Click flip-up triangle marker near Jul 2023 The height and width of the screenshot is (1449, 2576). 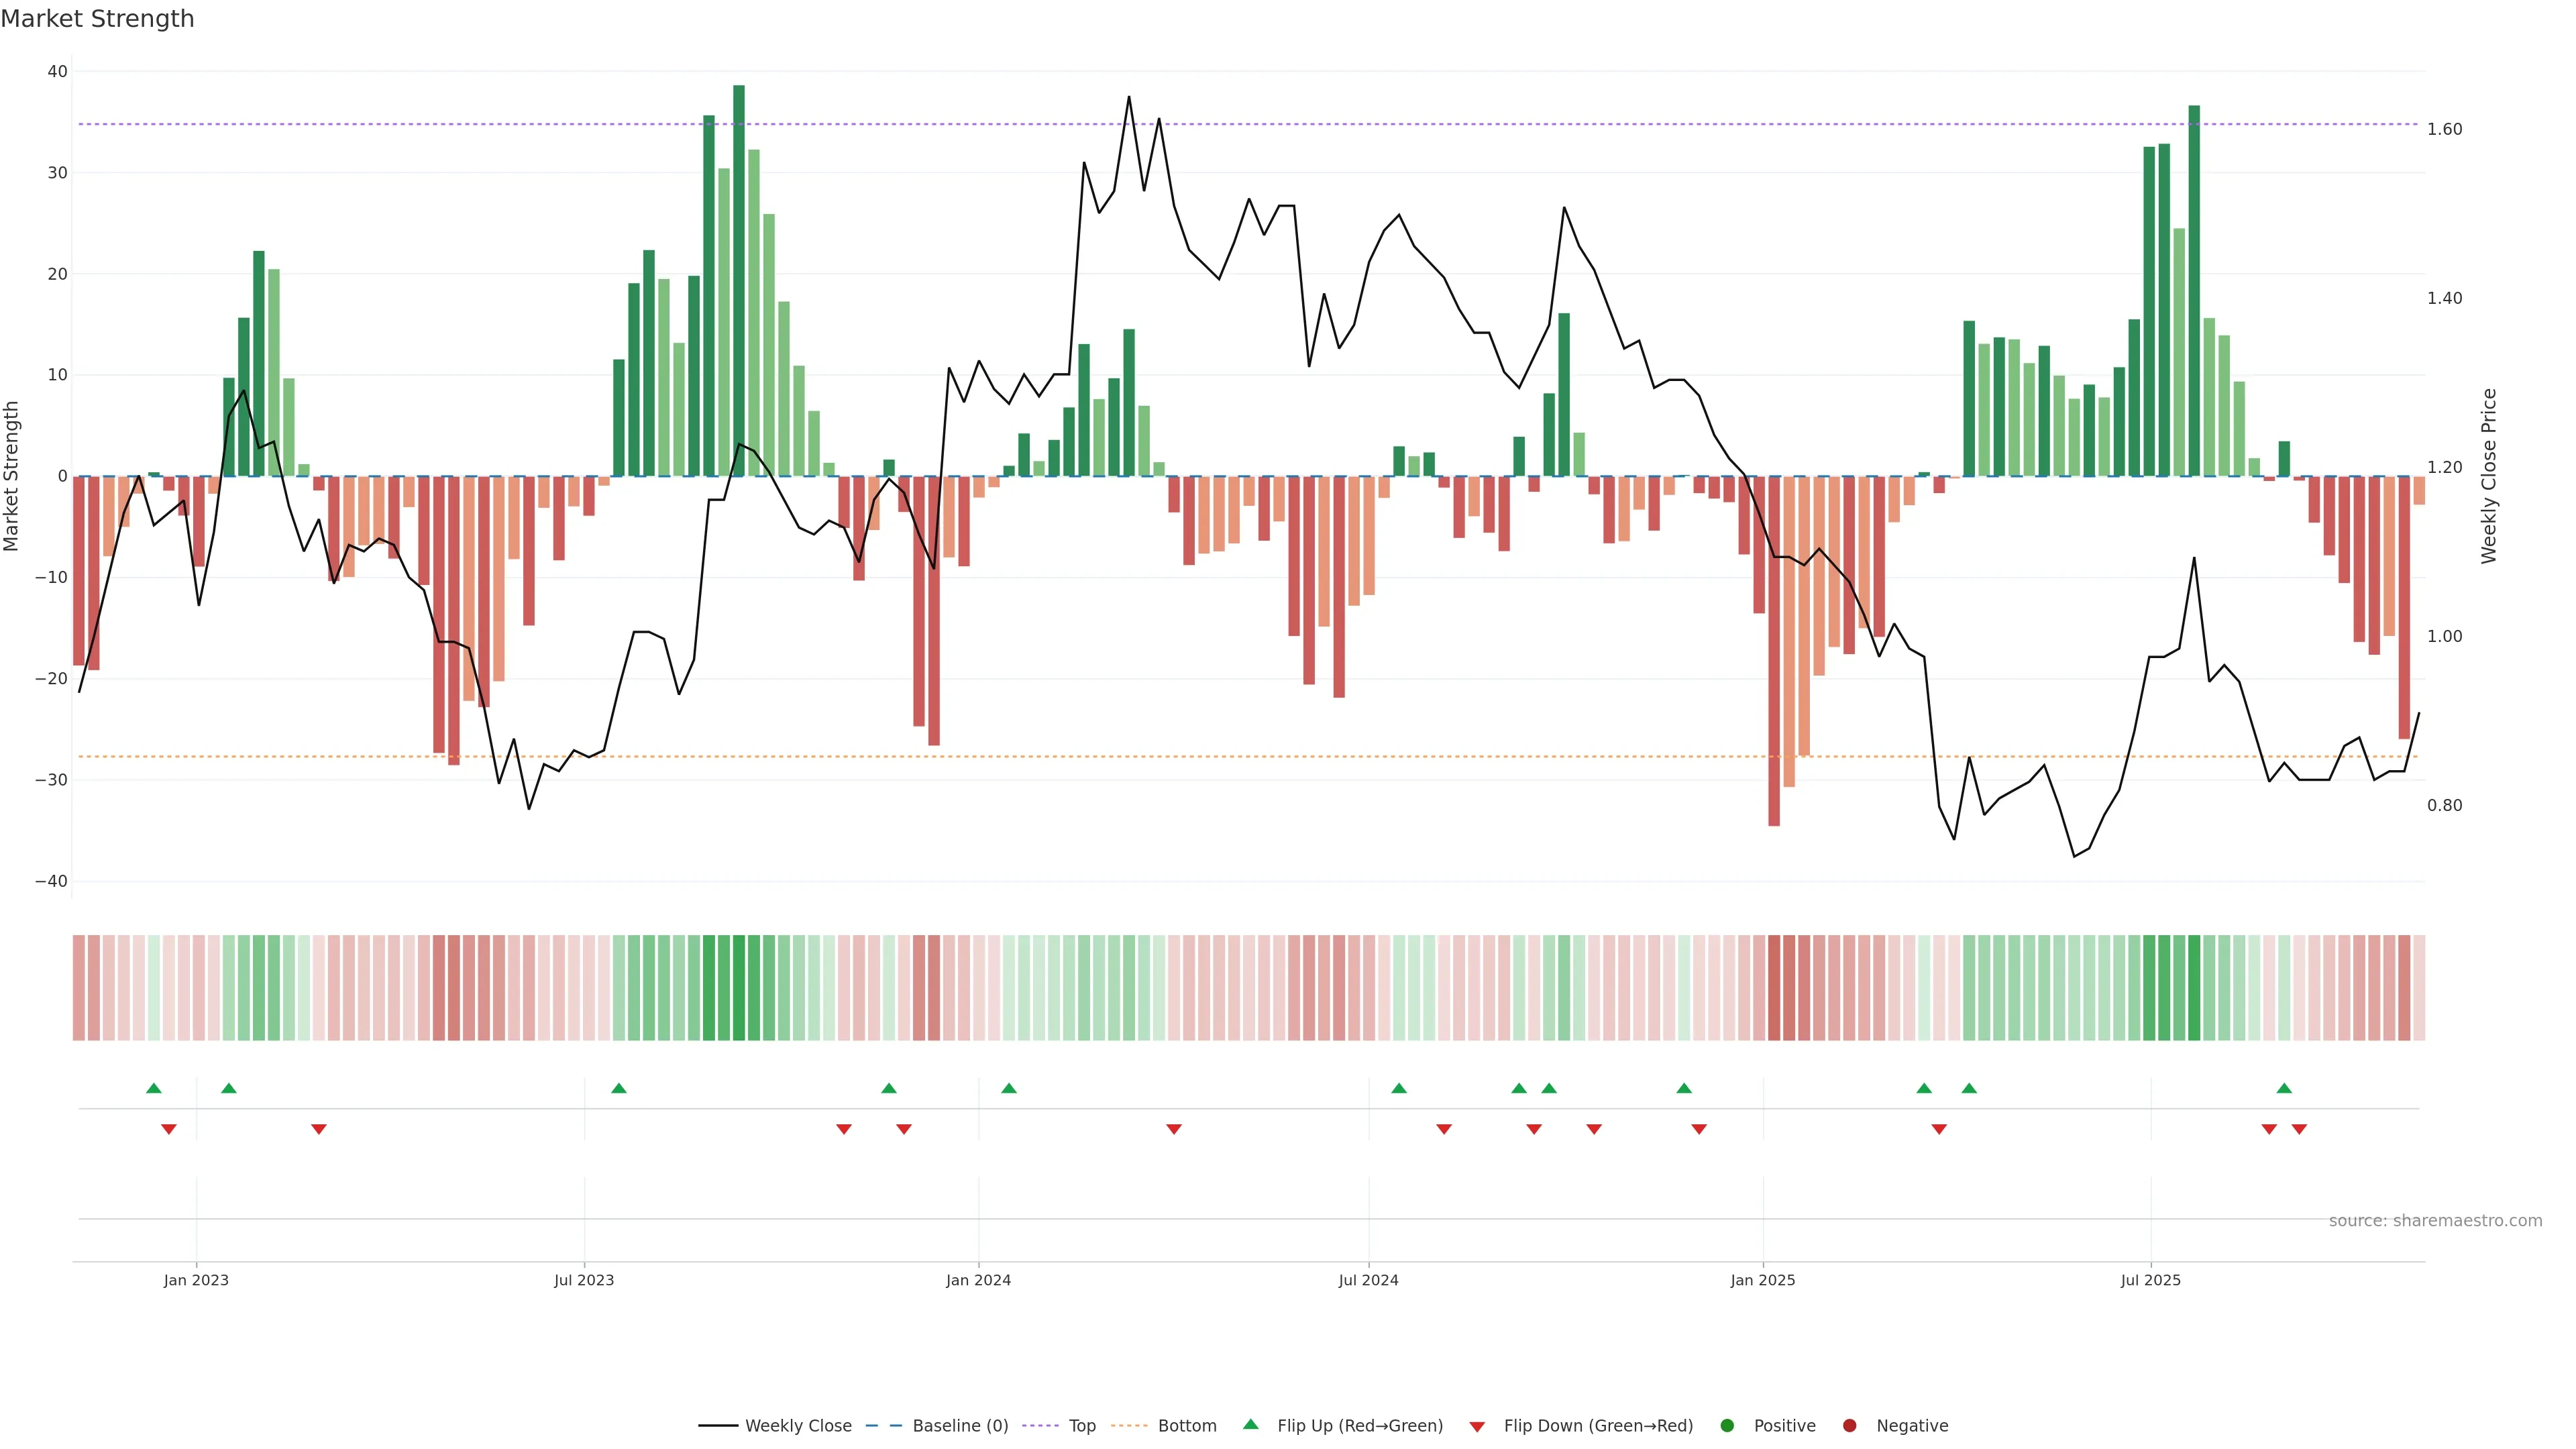(619, 1088)
